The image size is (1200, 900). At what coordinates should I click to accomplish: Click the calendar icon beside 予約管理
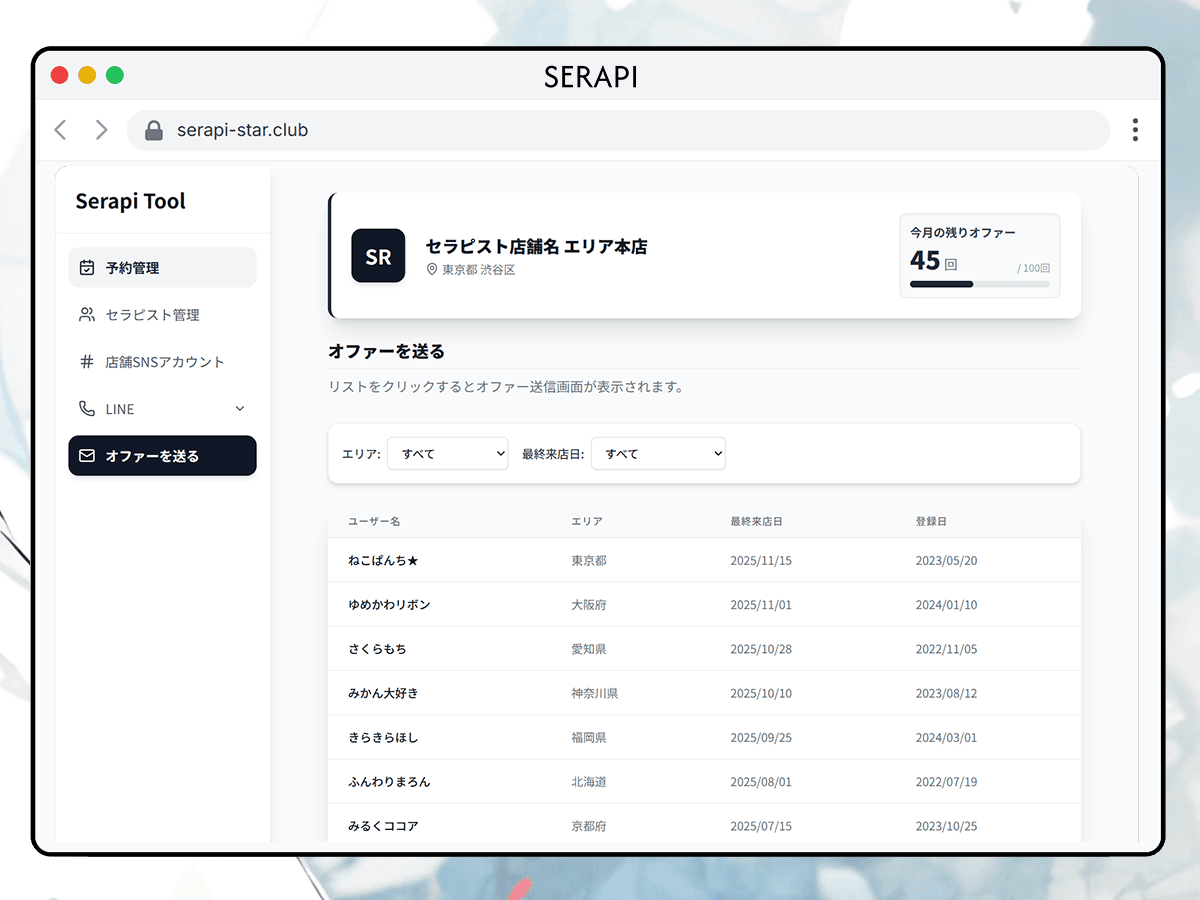87,267
